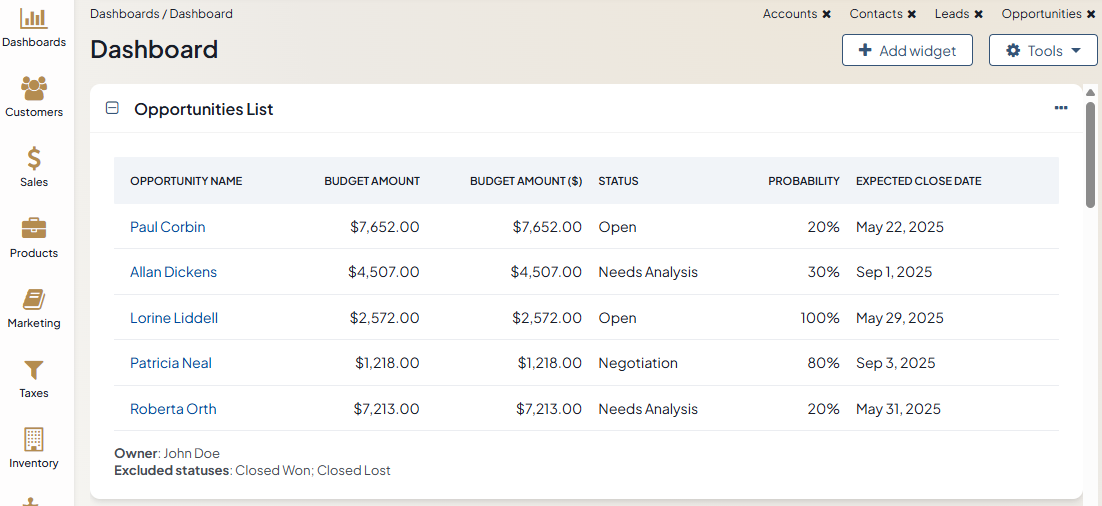Remove the Accounts pinned shortcut
Viewport: 1102px width, 506px height.
[827, 14]
